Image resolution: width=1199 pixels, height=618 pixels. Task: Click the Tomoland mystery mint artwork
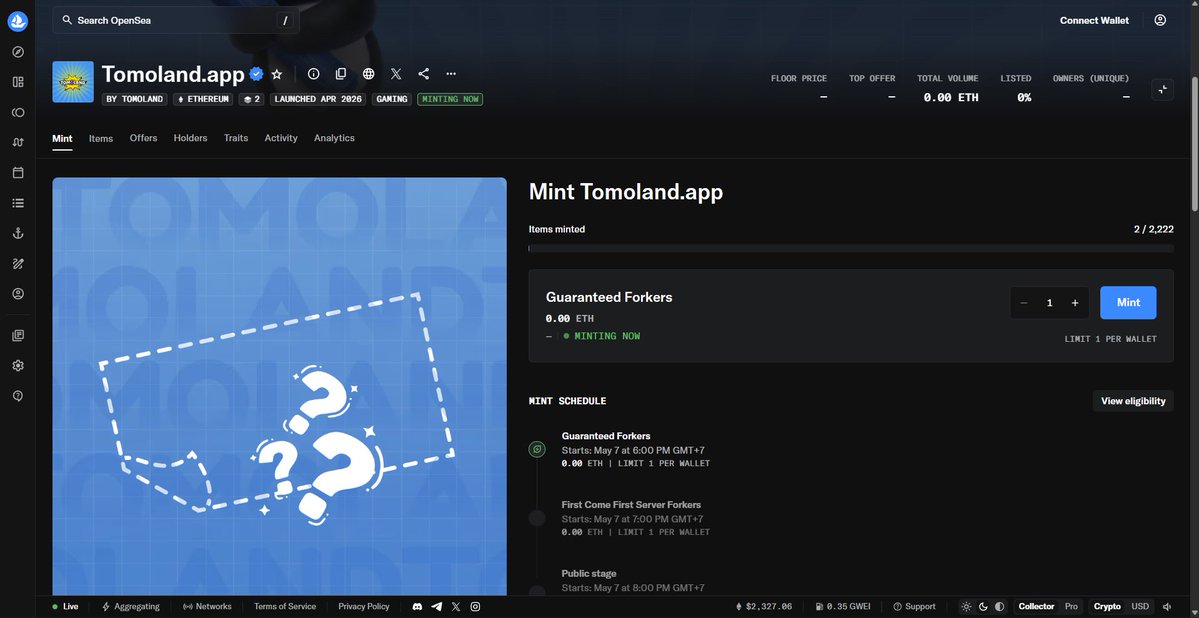pyautogui.click(x=279, y=386)
